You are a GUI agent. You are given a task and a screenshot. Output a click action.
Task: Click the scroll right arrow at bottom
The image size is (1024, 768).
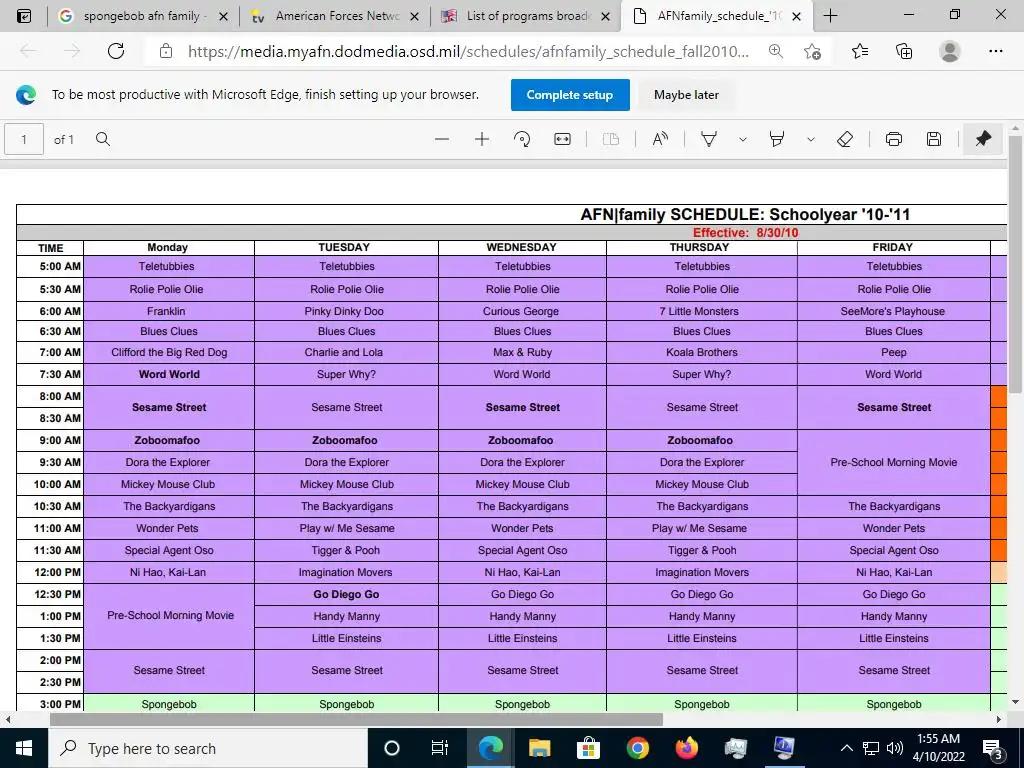click(999, 719)
